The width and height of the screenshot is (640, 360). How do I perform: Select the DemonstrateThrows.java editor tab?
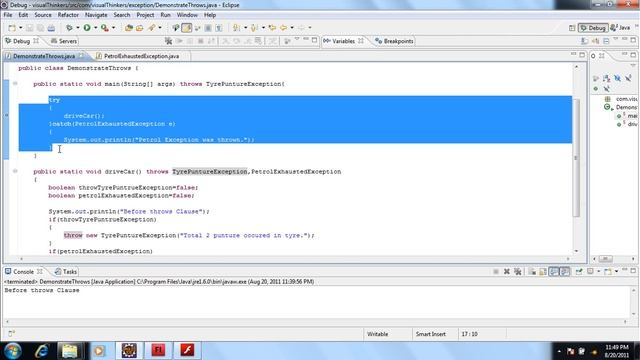click(44, 56)
